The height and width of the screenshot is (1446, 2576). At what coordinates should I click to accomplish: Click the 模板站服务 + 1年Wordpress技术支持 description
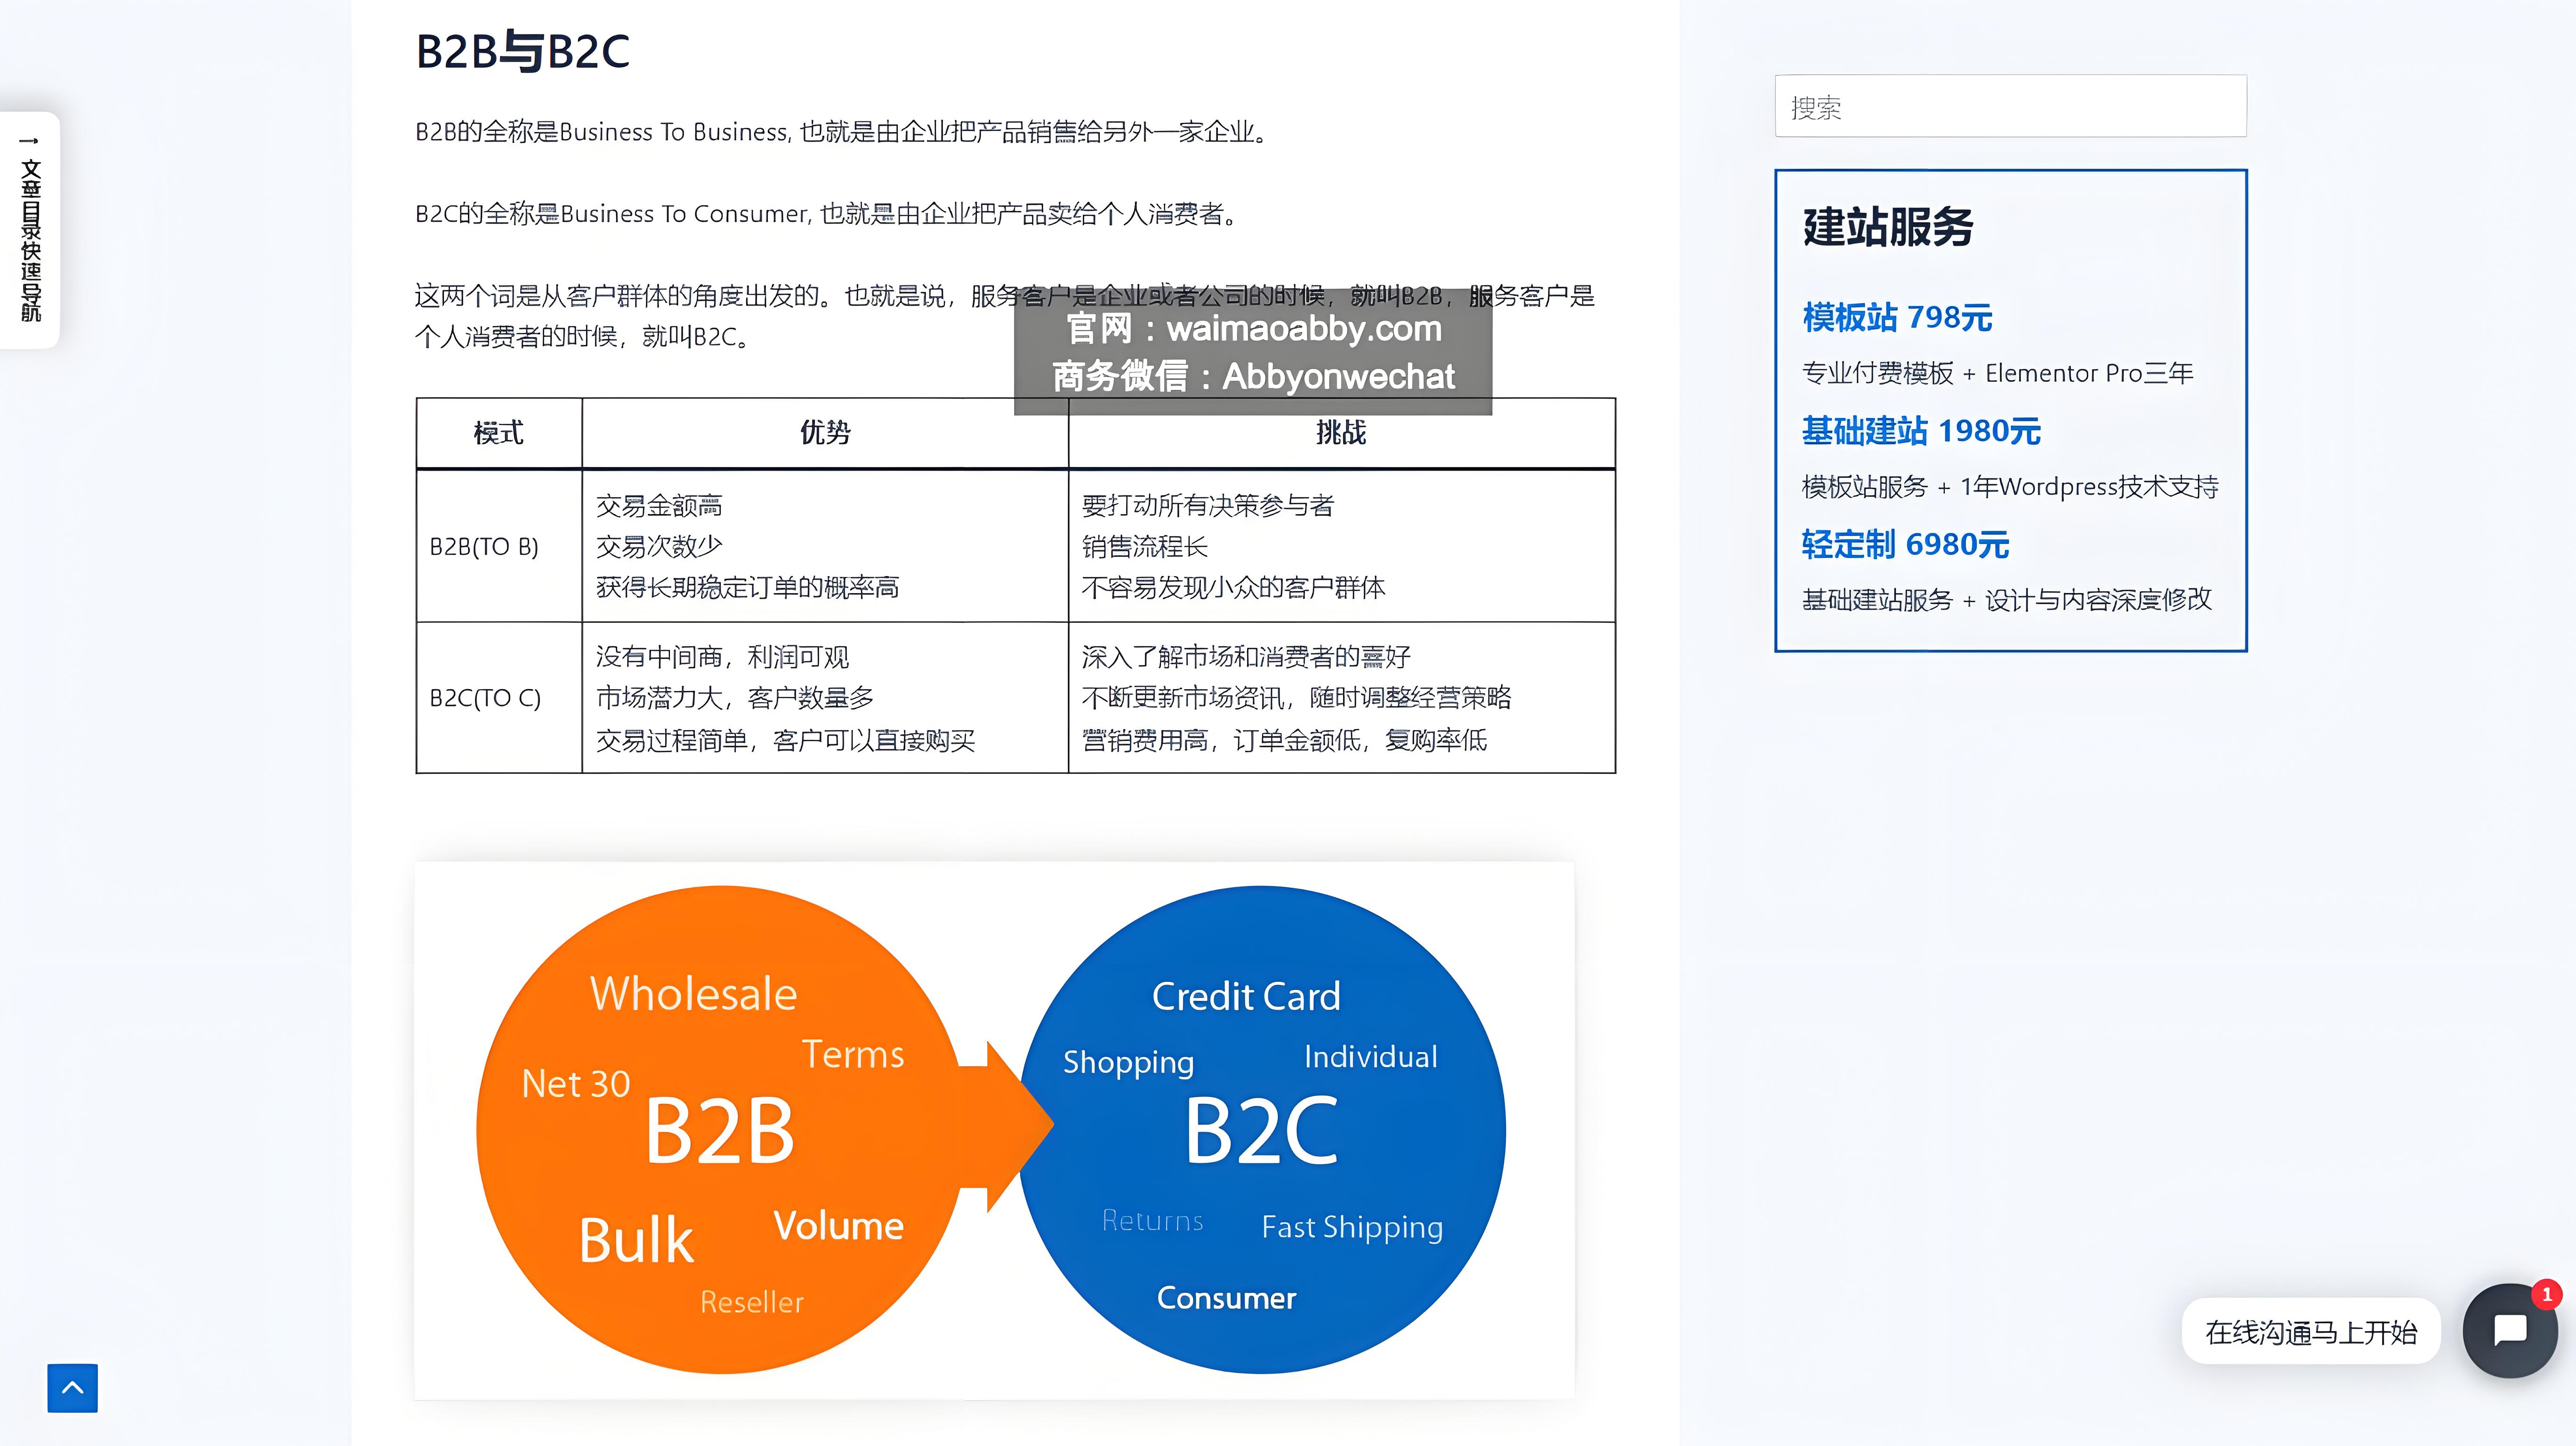pos(2010,487)
